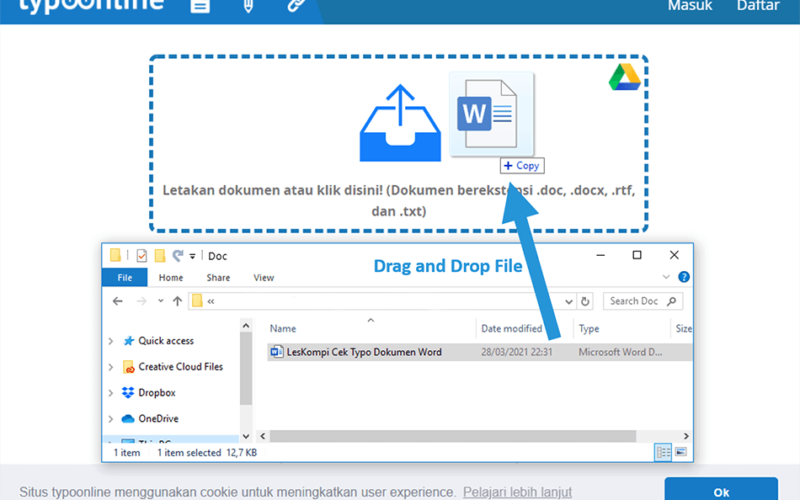Switch to the Share ribbon tab
This screenshot has width=800, height=500.
218,278
